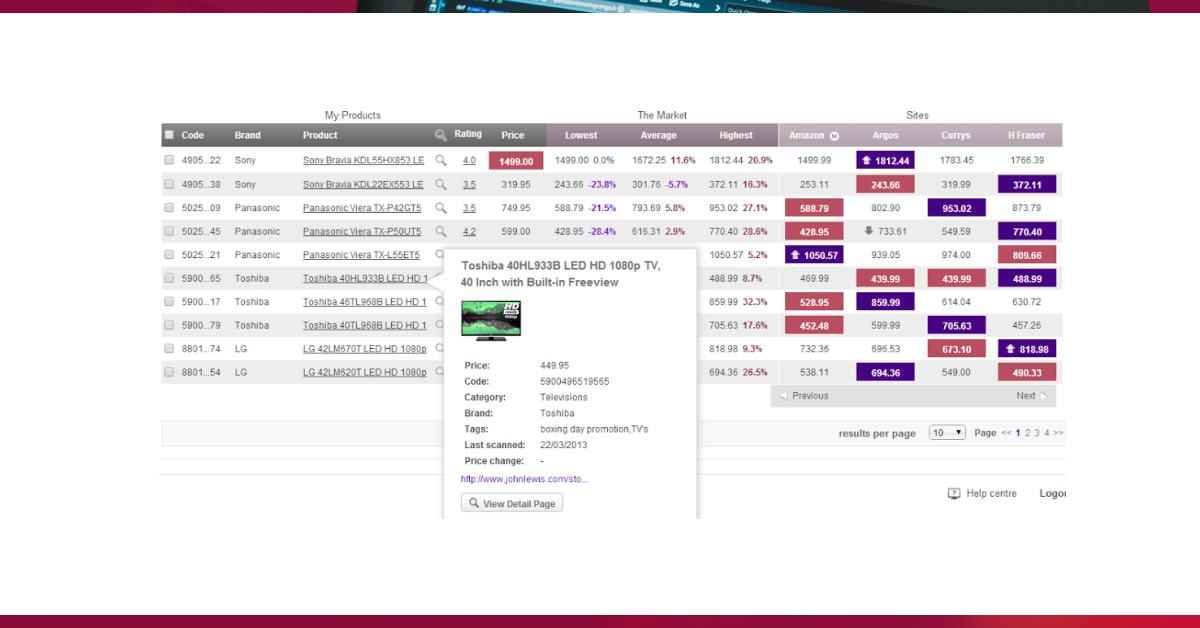Click the Argos column header
This screenshot has height=628, width=1200.
click(x=885, y=135)
